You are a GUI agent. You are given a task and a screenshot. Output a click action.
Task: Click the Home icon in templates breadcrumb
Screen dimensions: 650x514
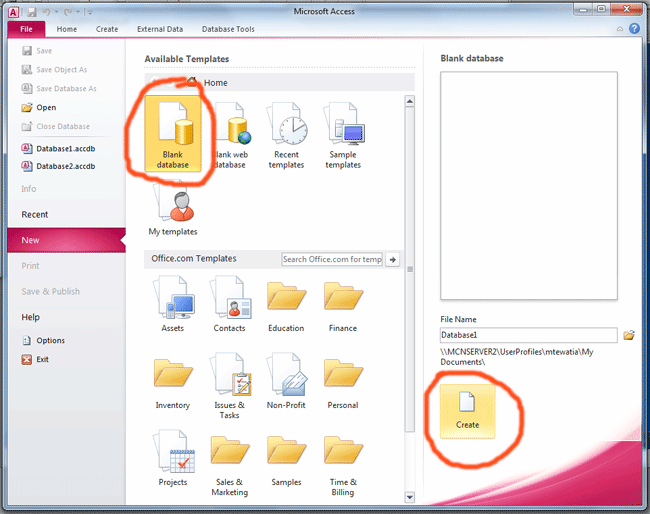pos(192,82)
